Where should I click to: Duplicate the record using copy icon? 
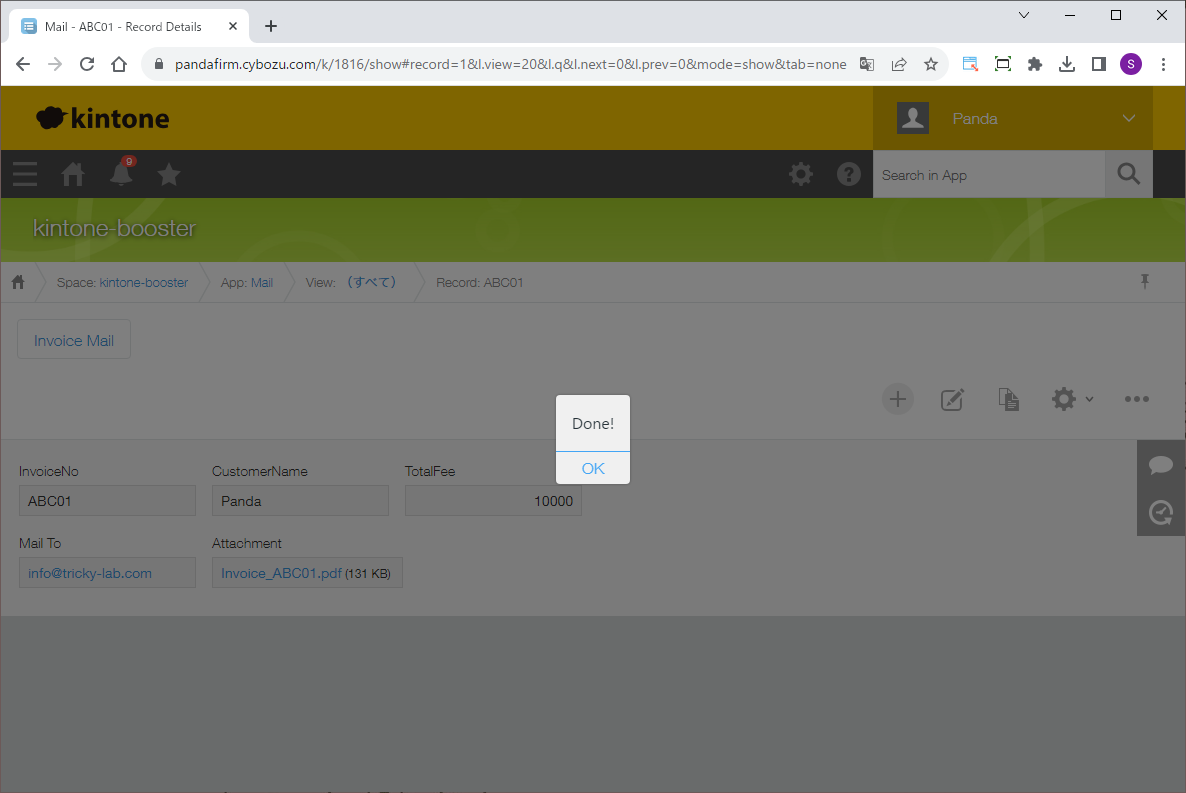1009,400
